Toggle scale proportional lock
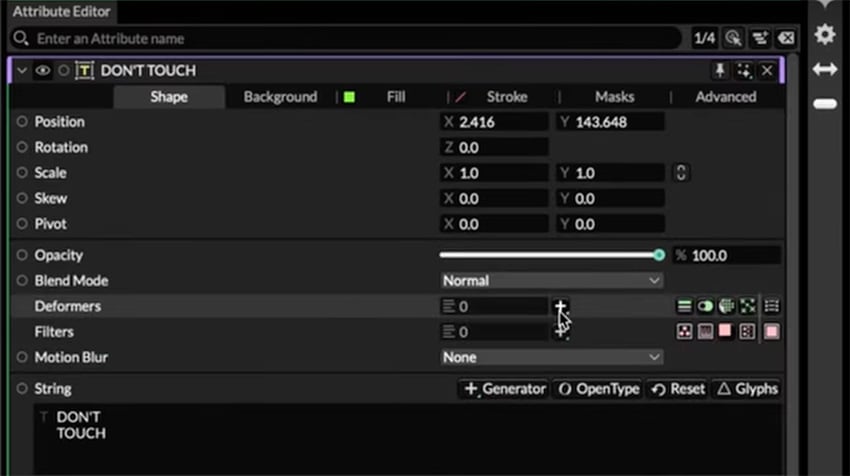Viewport: 850px width, 476px height. 681,172
